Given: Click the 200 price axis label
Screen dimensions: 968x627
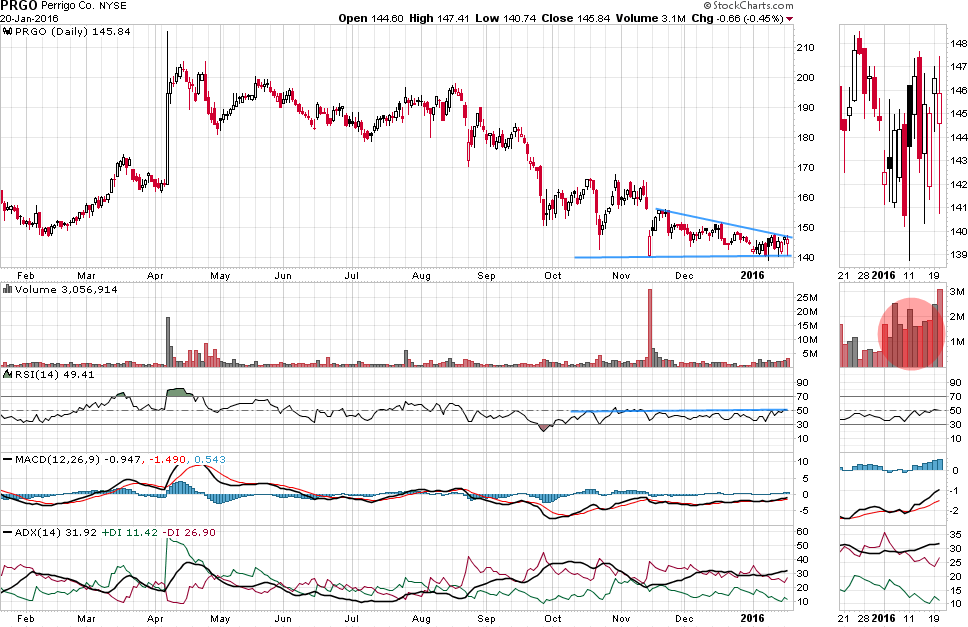Looking at the screenshot, I should point(805,78).
